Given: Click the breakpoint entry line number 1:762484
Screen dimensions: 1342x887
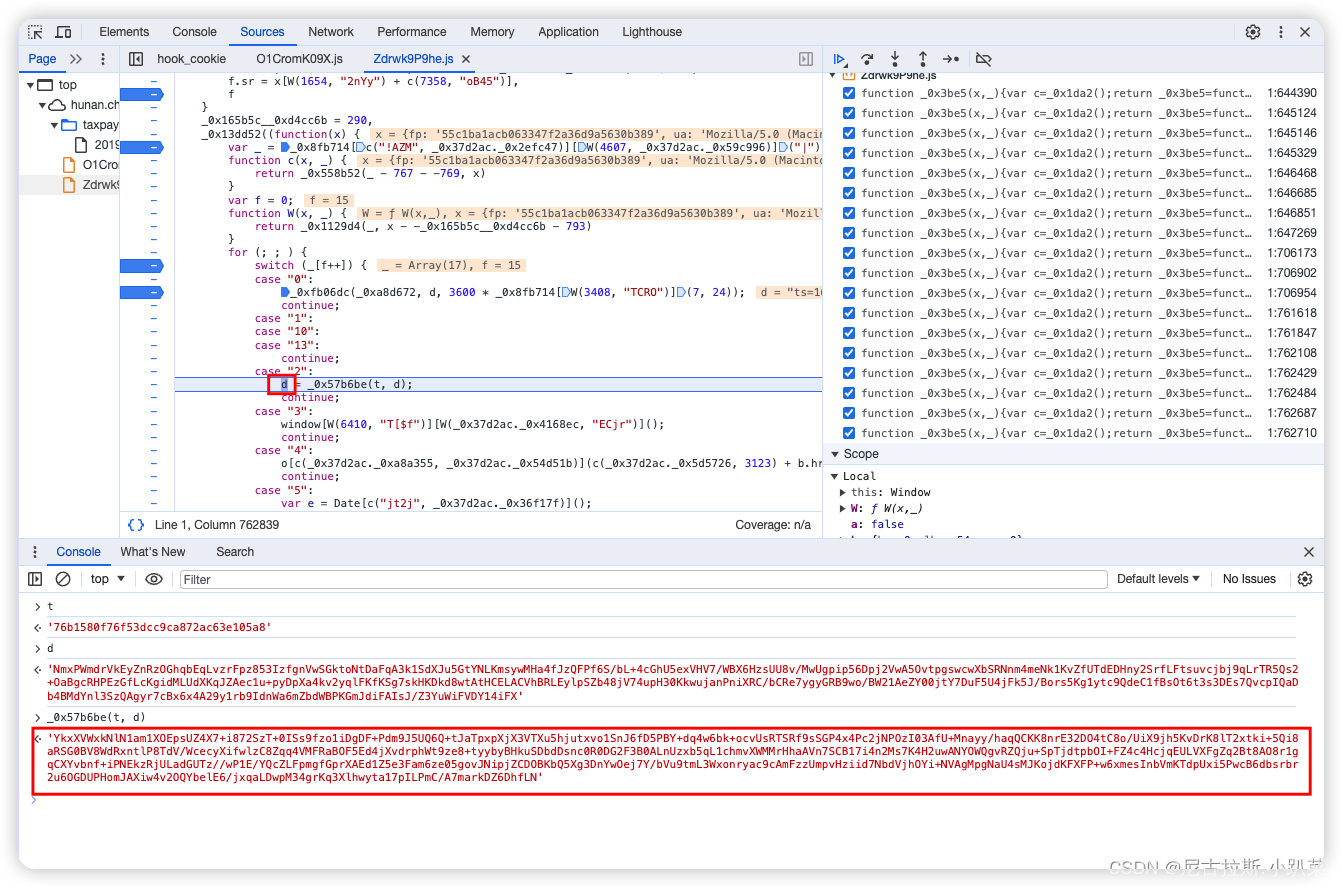Looking at the screenshot, I should tap(1292, 393).
